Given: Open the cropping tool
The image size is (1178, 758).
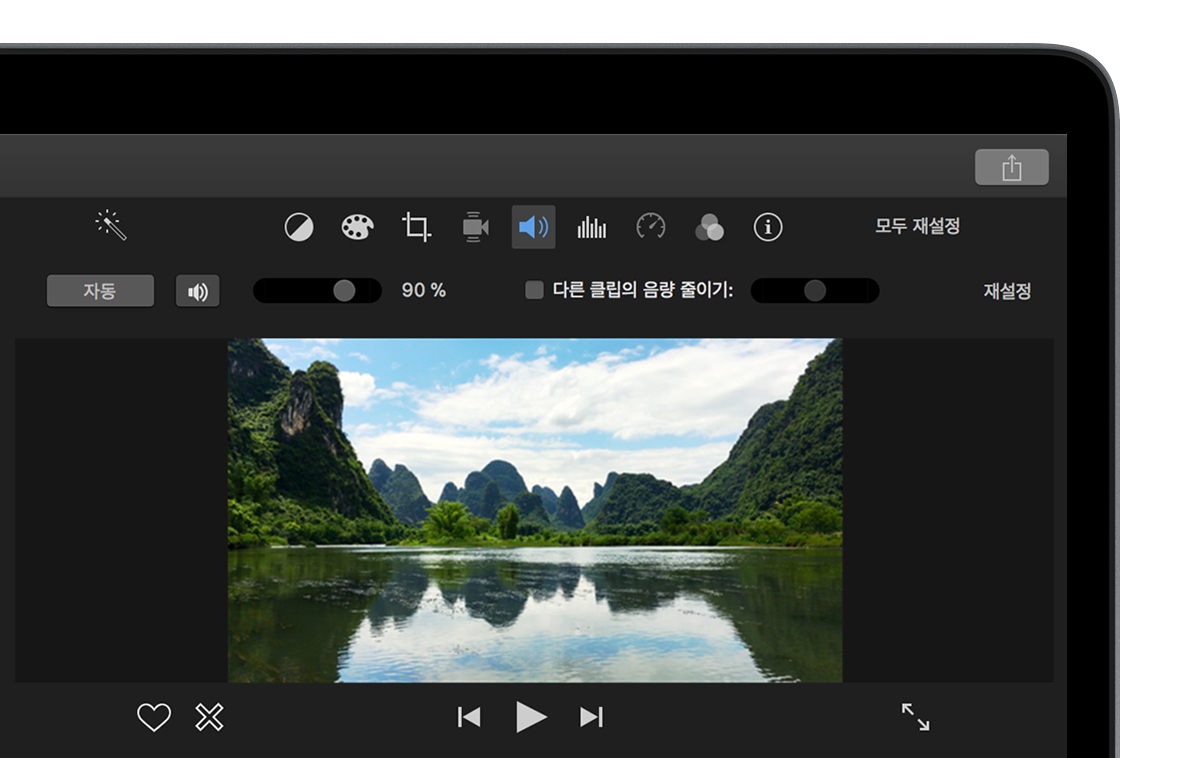Looking at the screenshot, I should [416, 227].
